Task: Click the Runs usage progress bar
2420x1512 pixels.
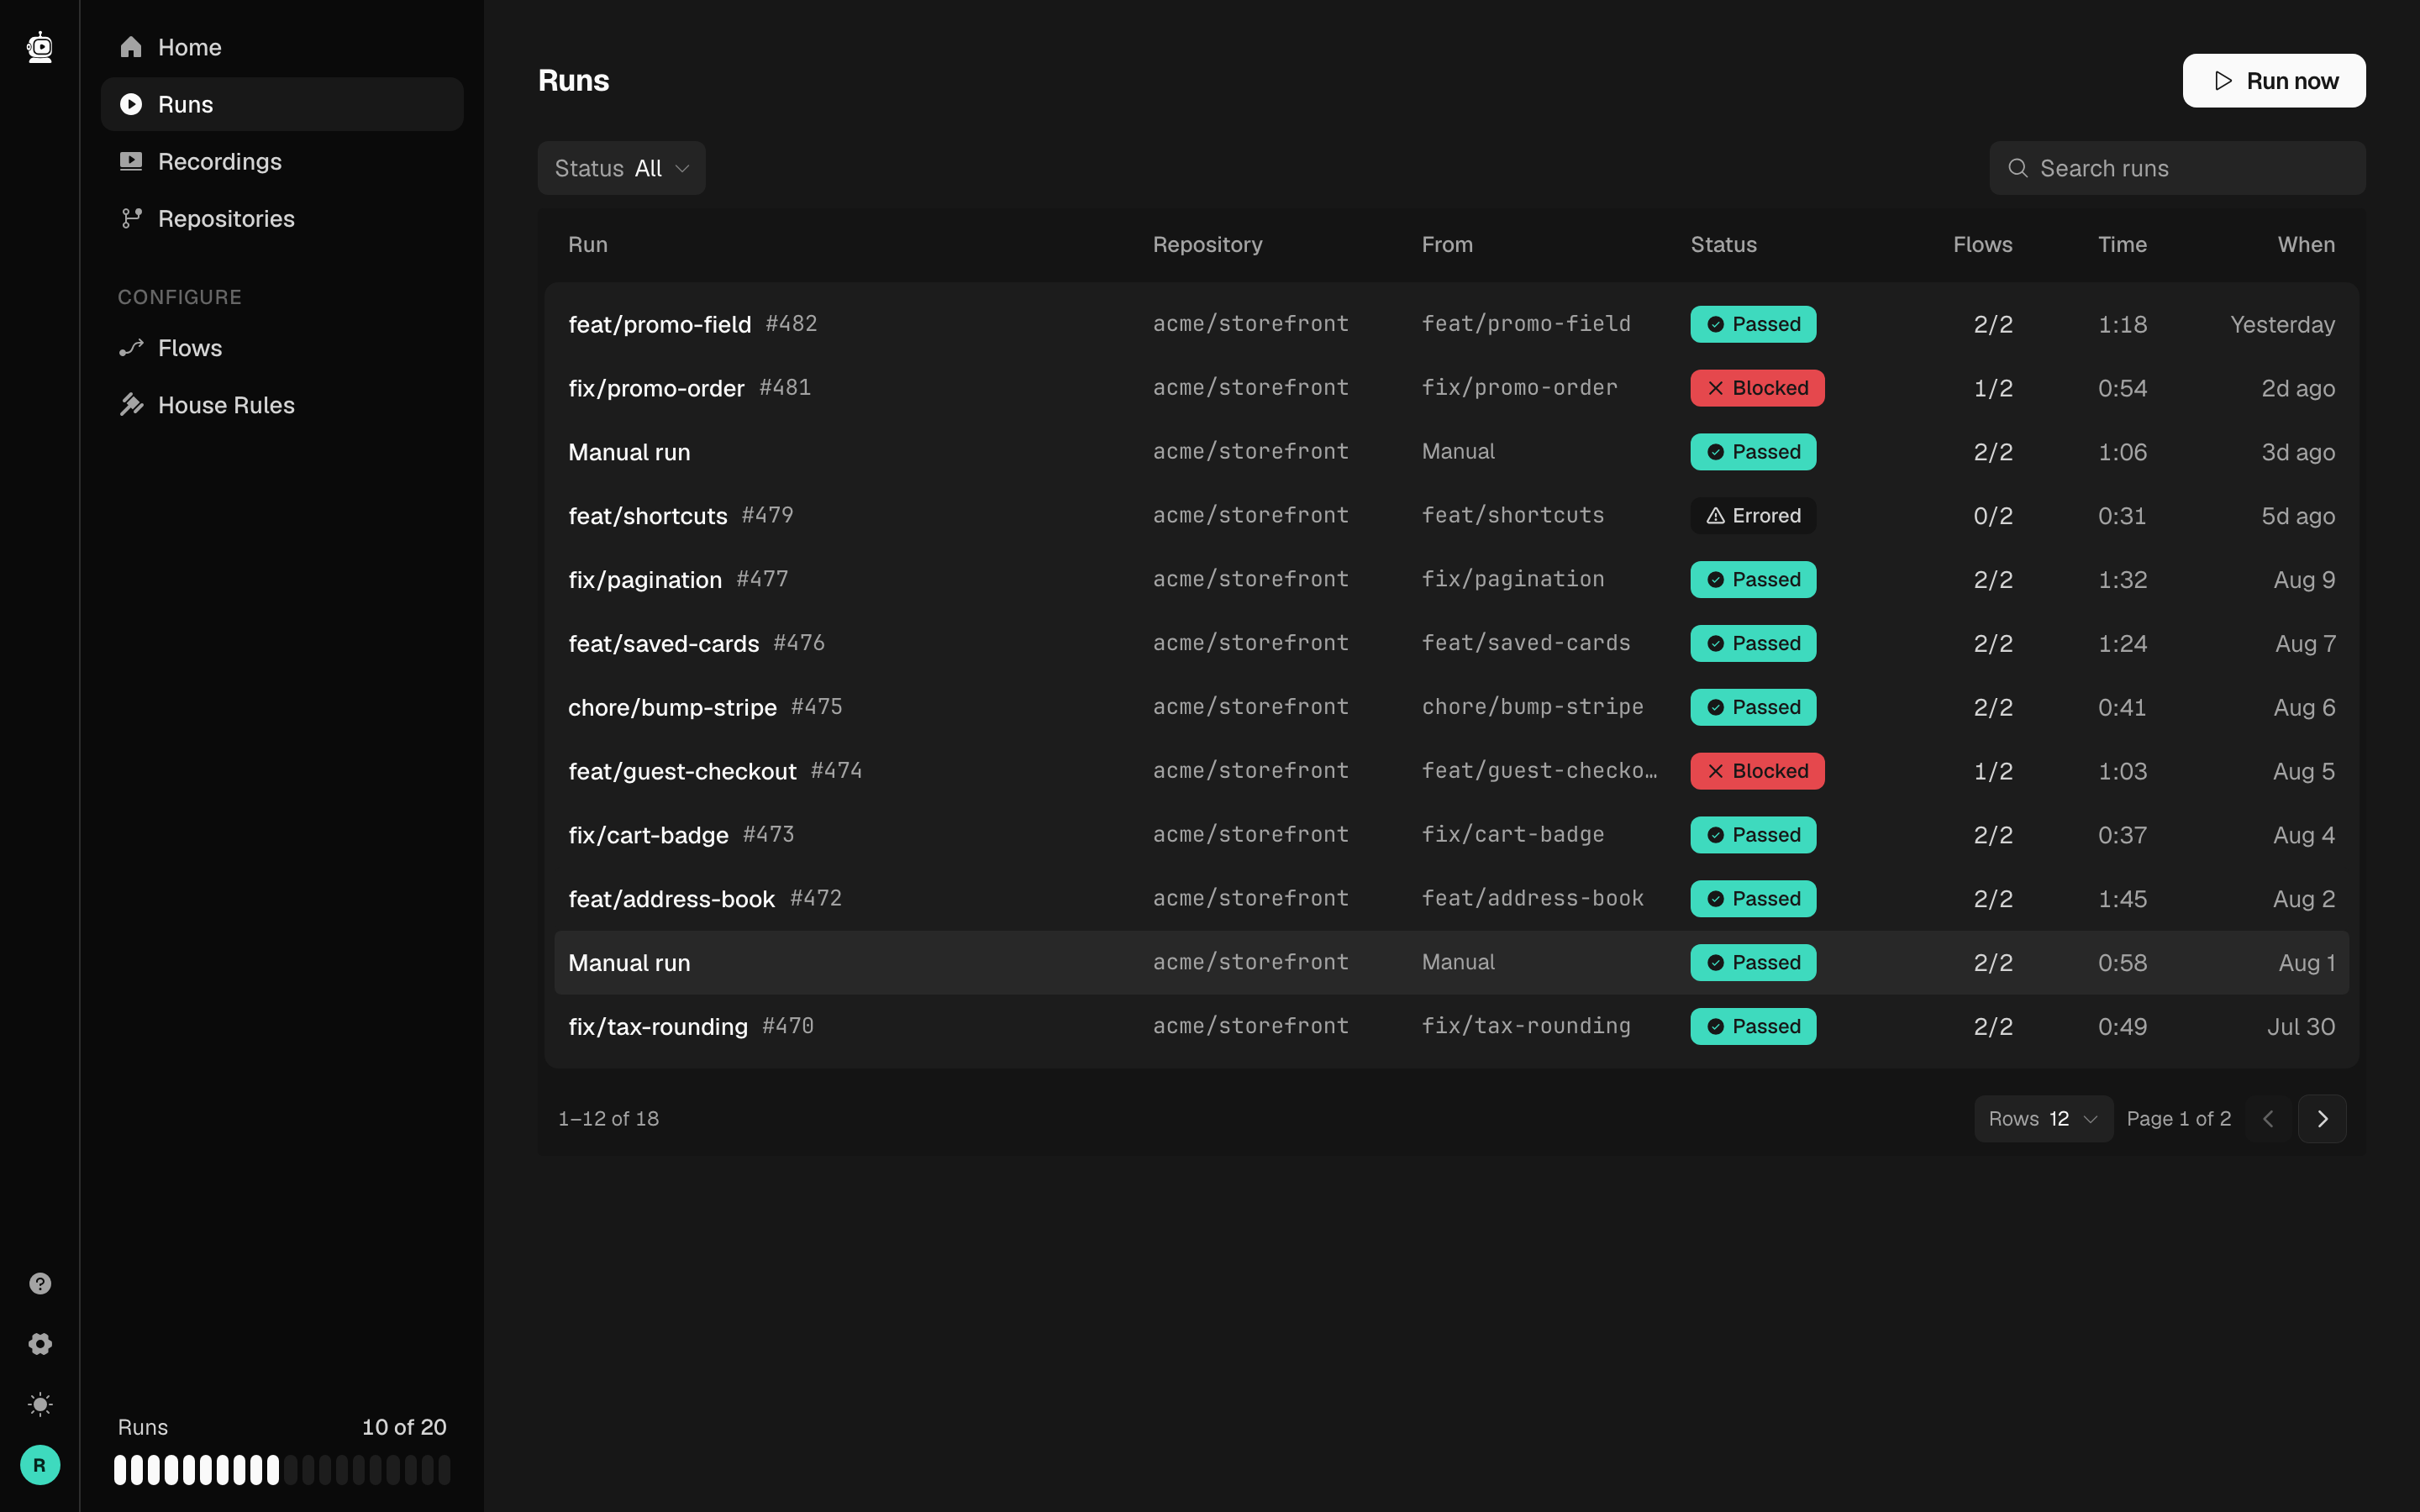Action: click(282, 1470)
